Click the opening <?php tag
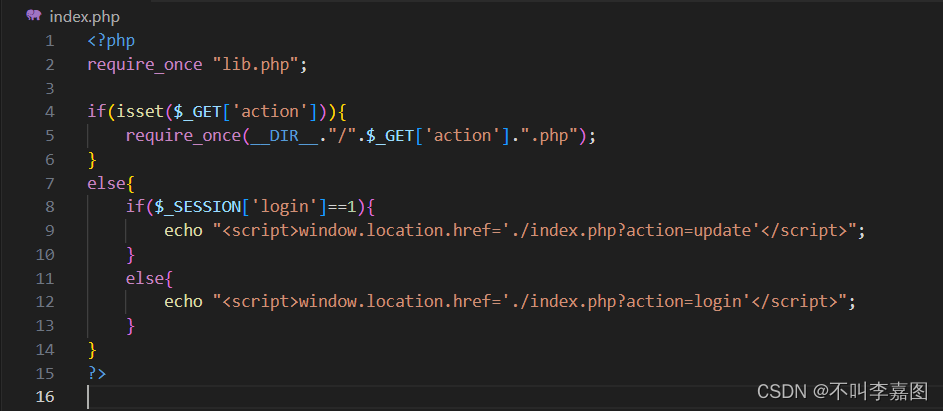Image resolution: width=943 pixels, height=411 pixels. pos(111,42)
